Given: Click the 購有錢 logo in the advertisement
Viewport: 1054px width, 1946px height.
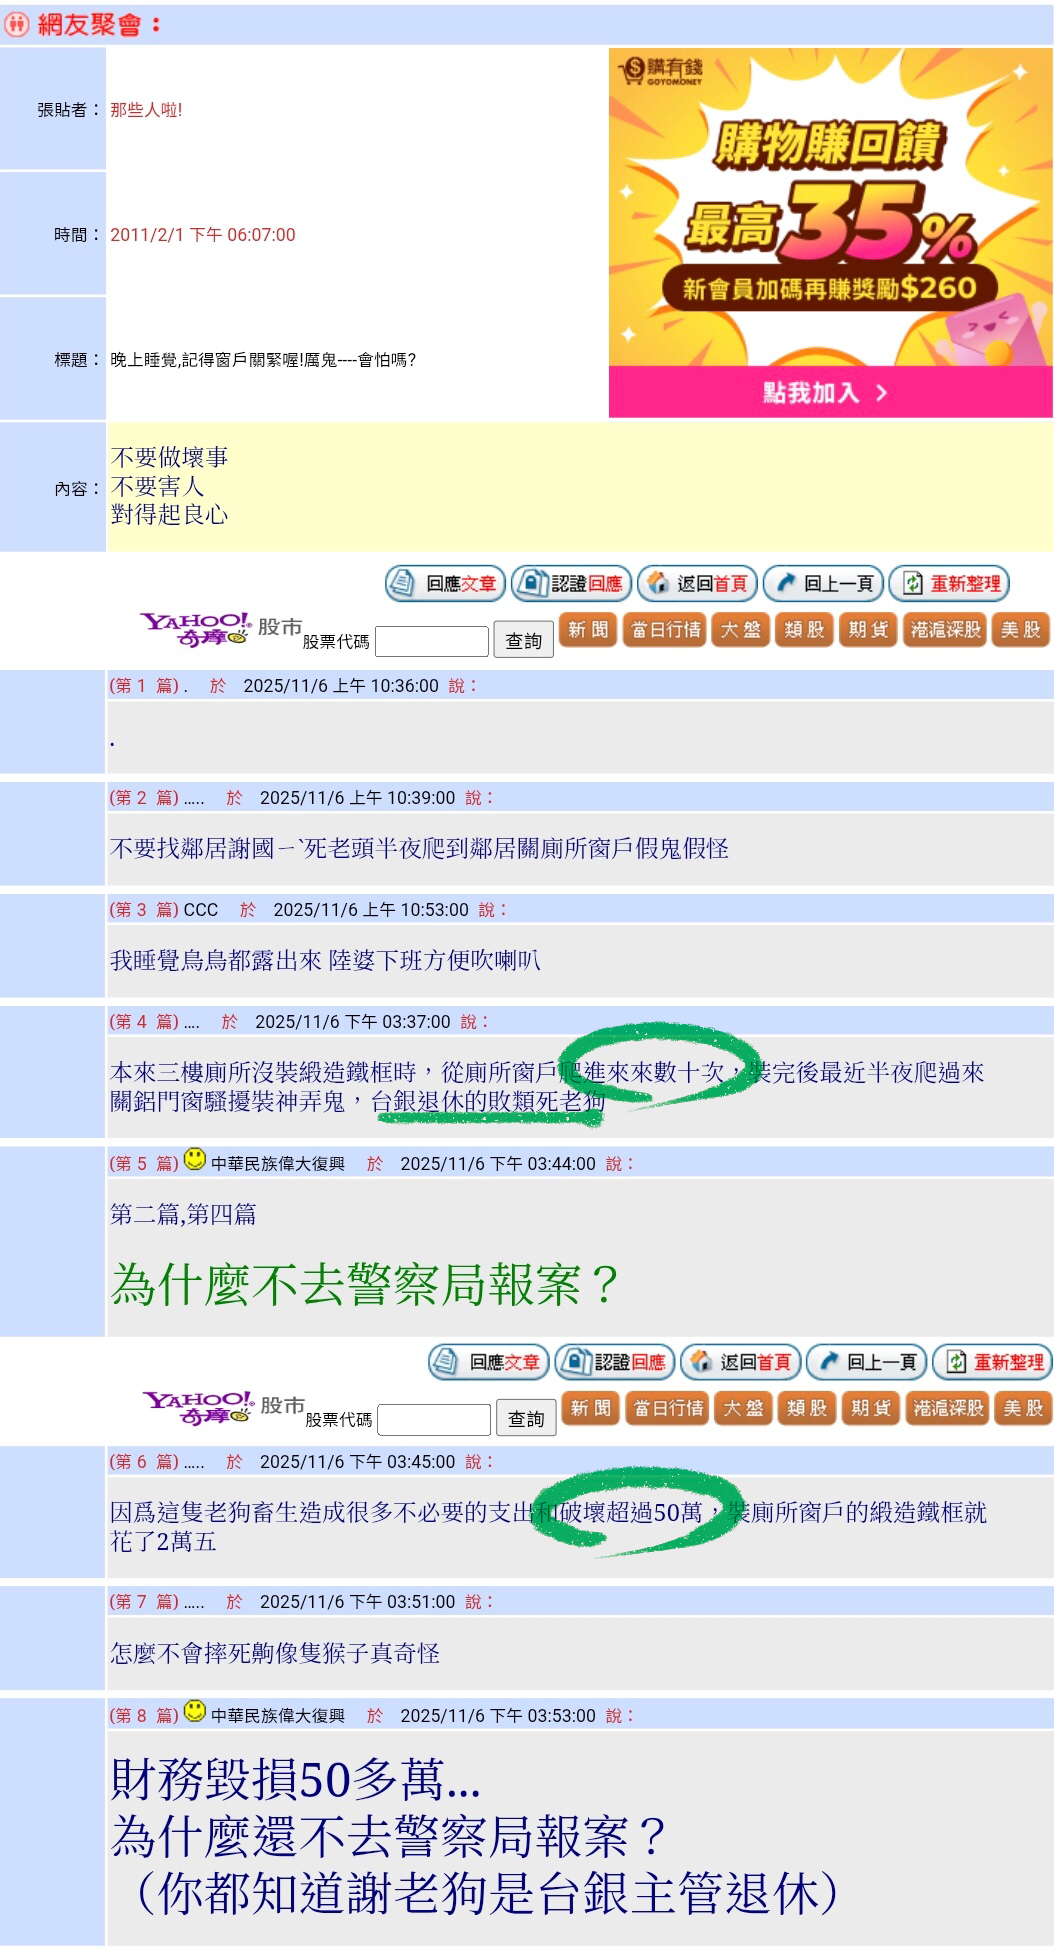Looking at the screenshot, I should [663, 70].
